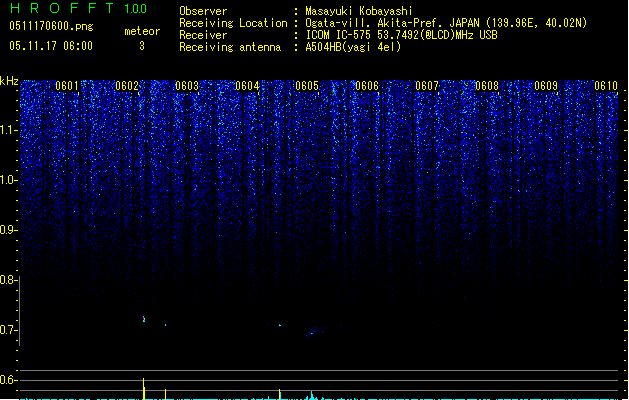Click the "Receiving antenna" label
Image resolution: width=629 pixels, height=400 pixels.
point(230,47)
